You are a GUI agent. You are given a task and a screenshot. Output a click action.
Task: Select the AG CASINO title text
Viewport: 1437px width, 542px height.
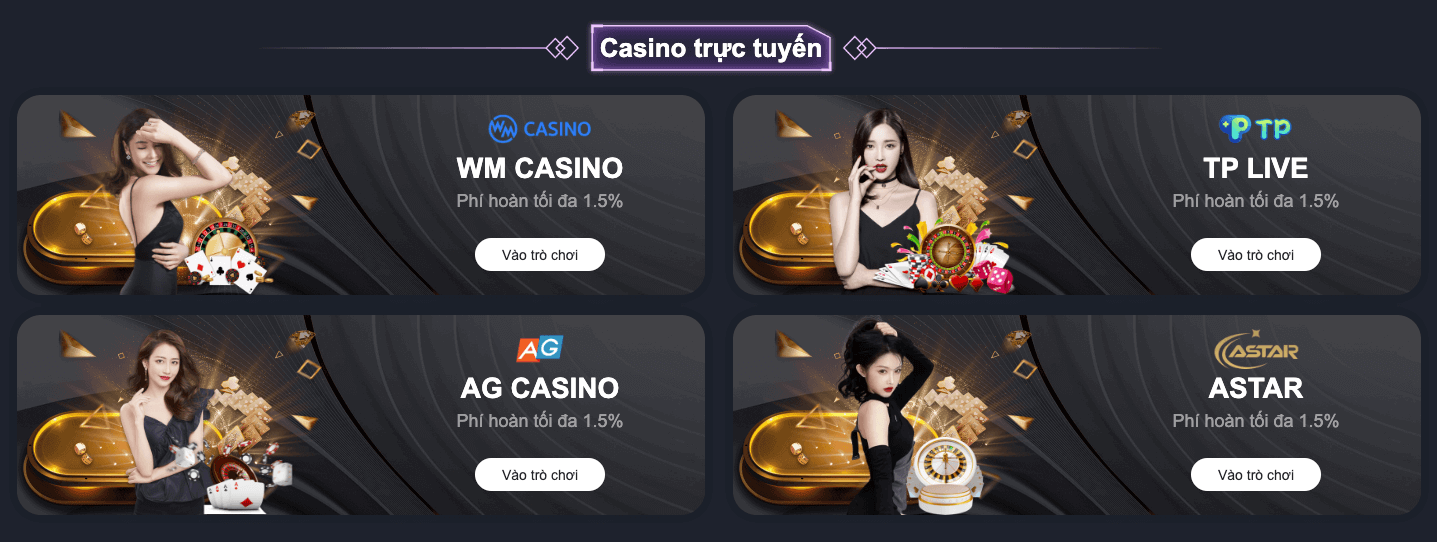click(x=540, y=387)
